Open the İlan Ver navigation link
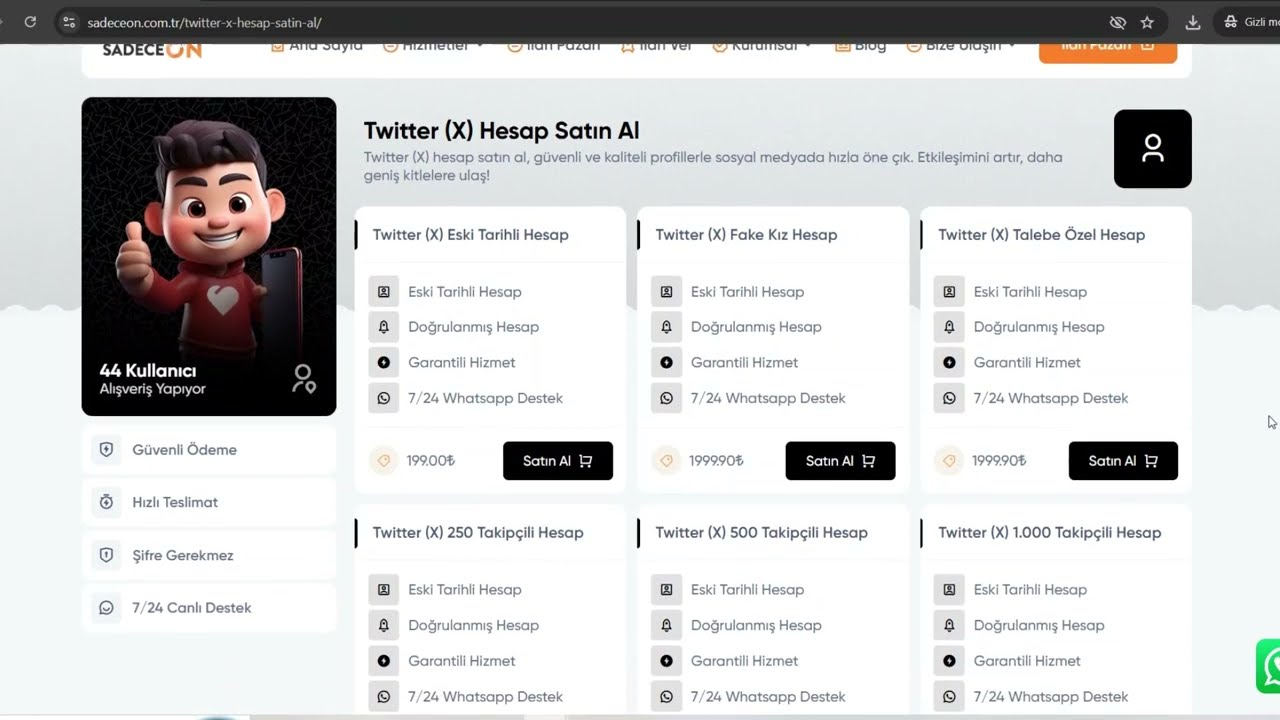This screenshot has height=720, width=1280. 656,46
